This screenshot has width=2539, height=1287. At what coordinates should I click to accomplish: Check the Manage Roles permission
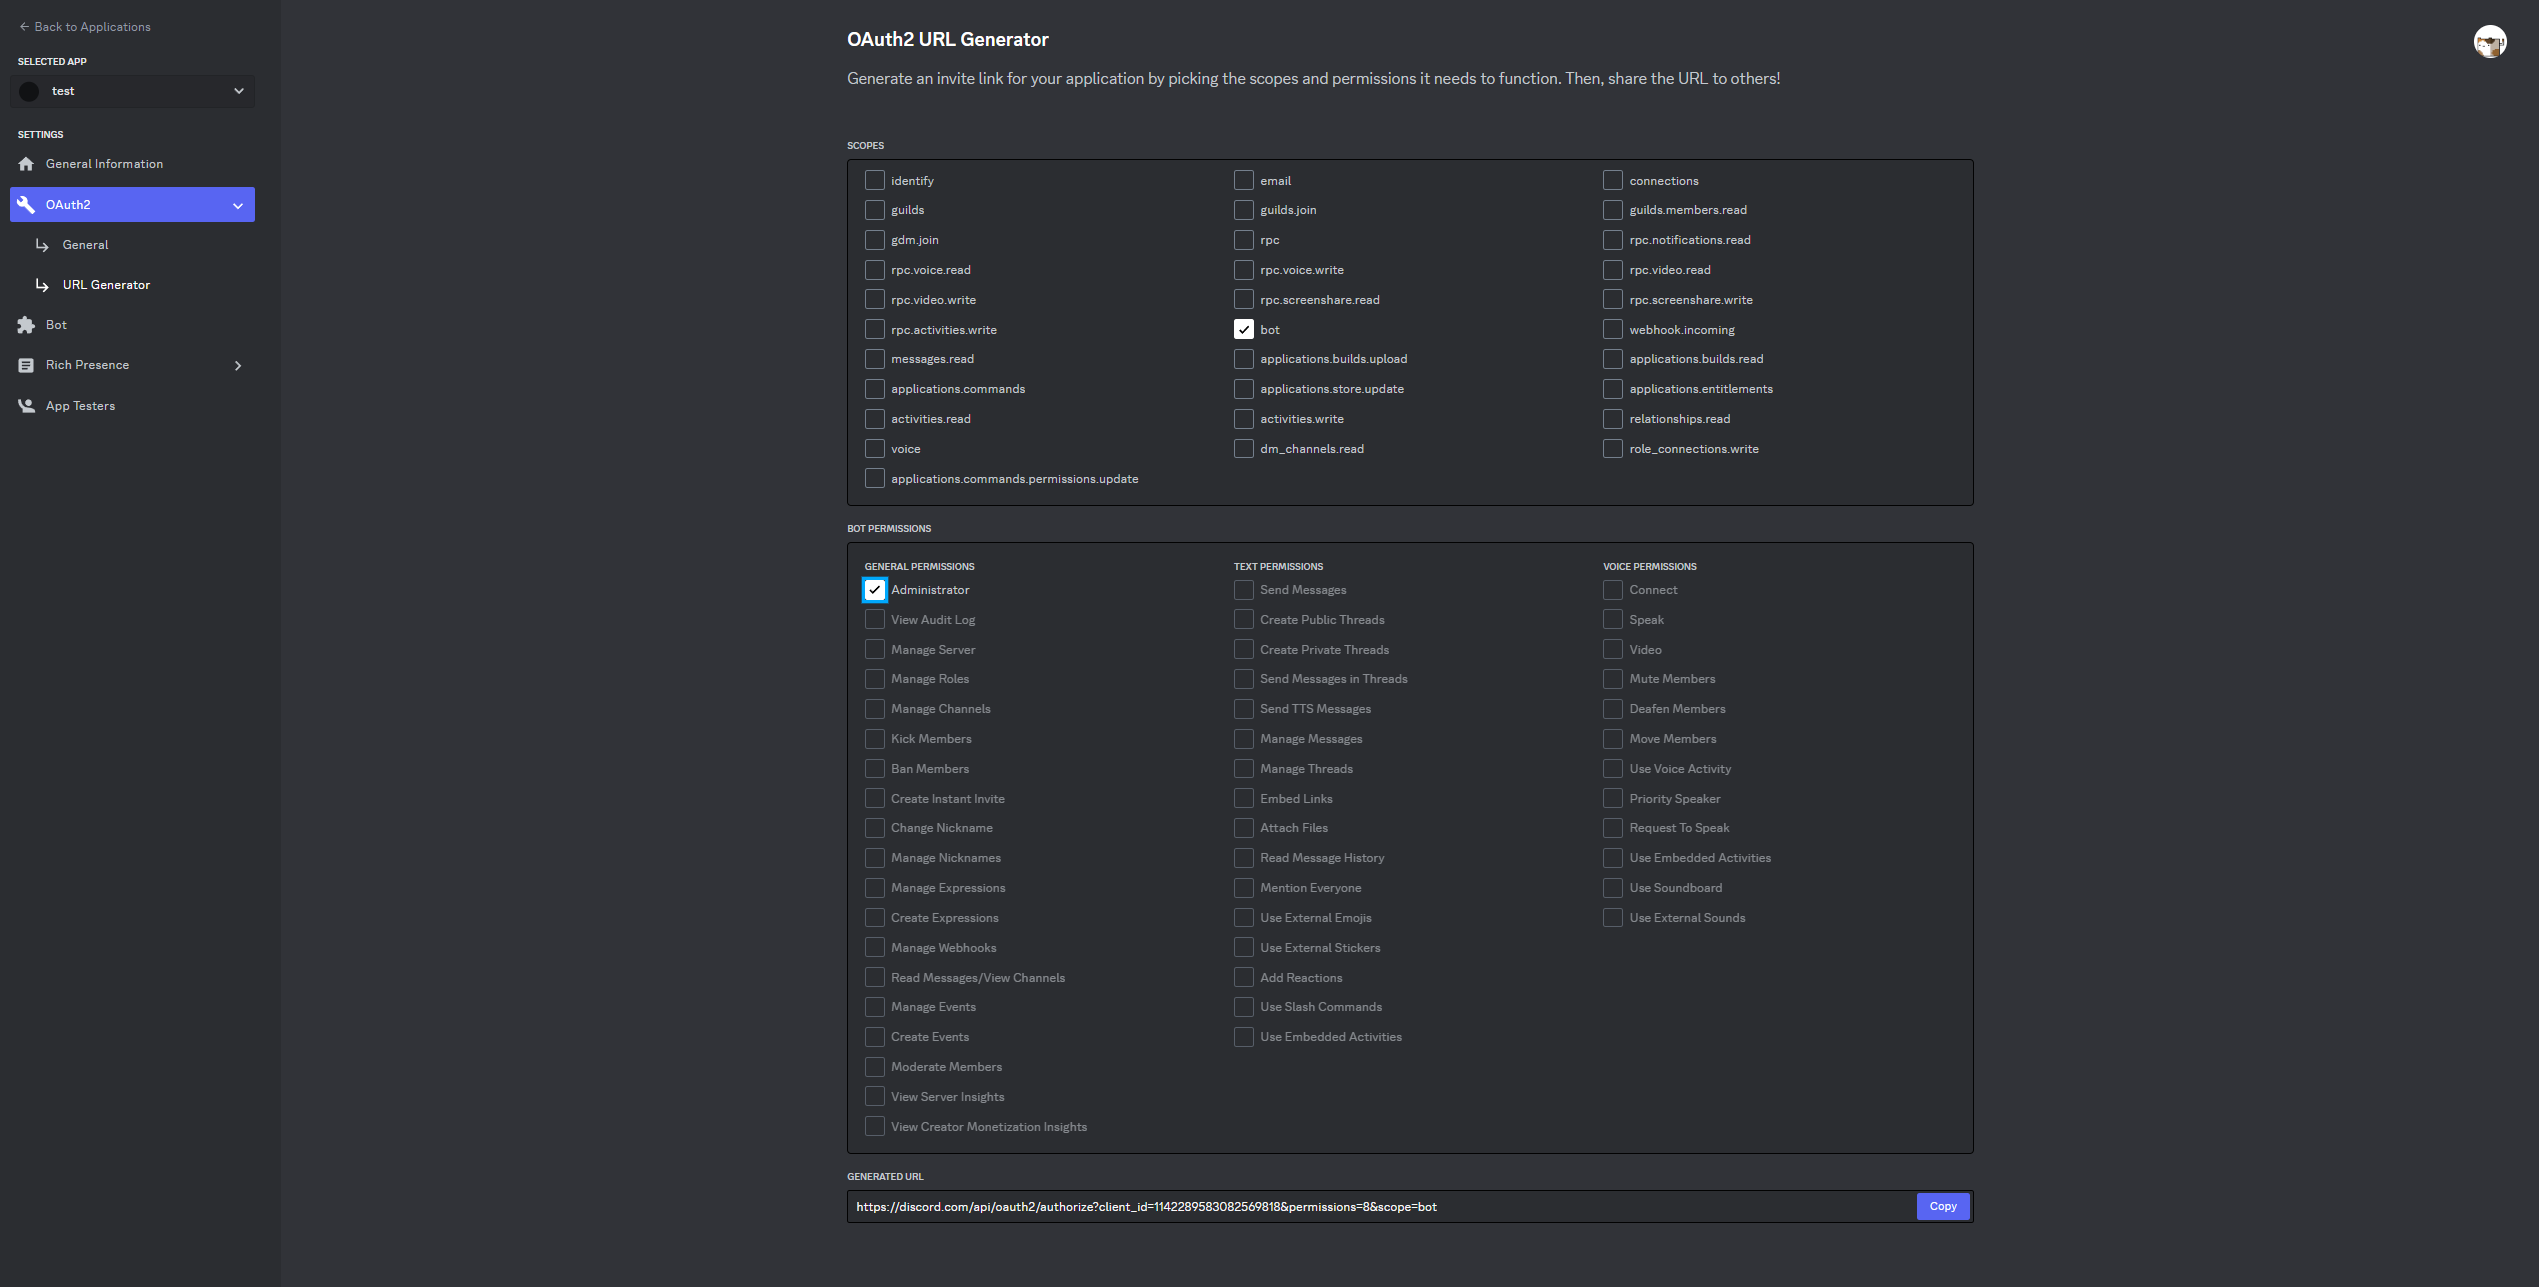[874, 679]
